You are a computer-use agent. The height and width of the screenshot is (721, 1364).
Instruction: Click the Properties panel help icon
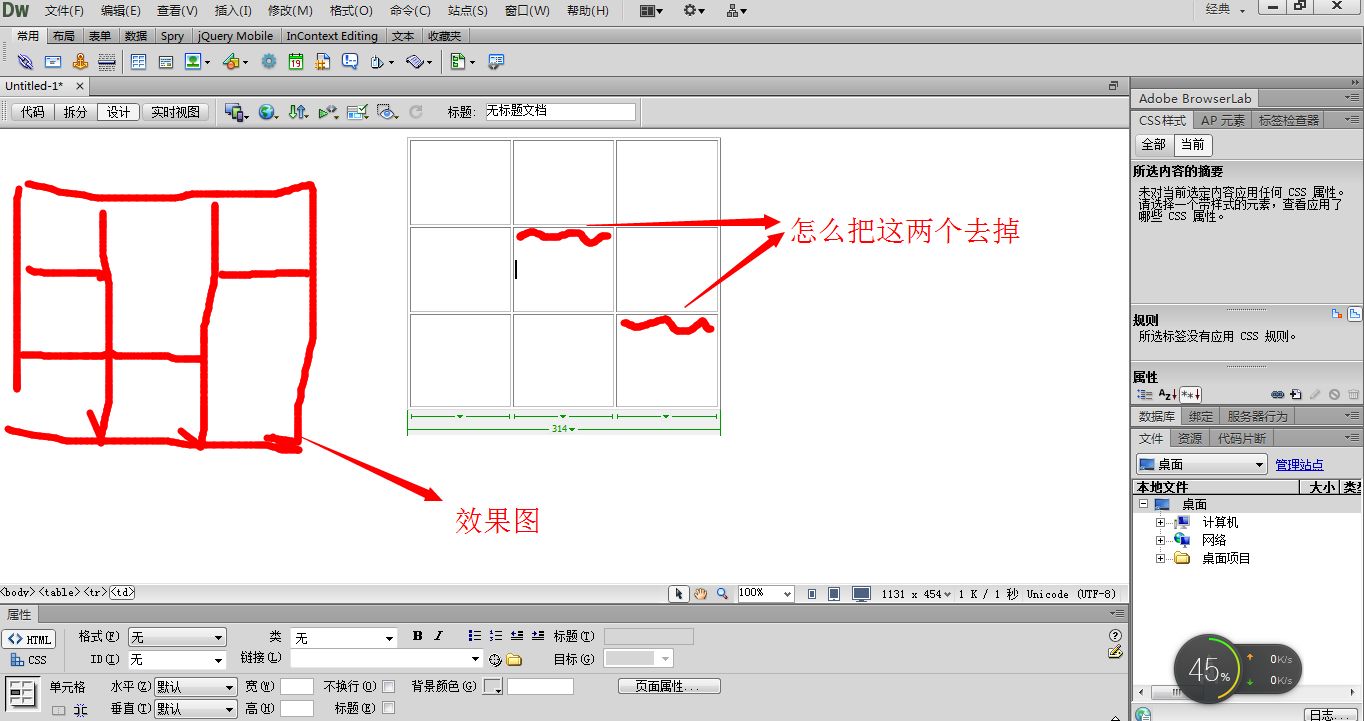click(1115, 635)
